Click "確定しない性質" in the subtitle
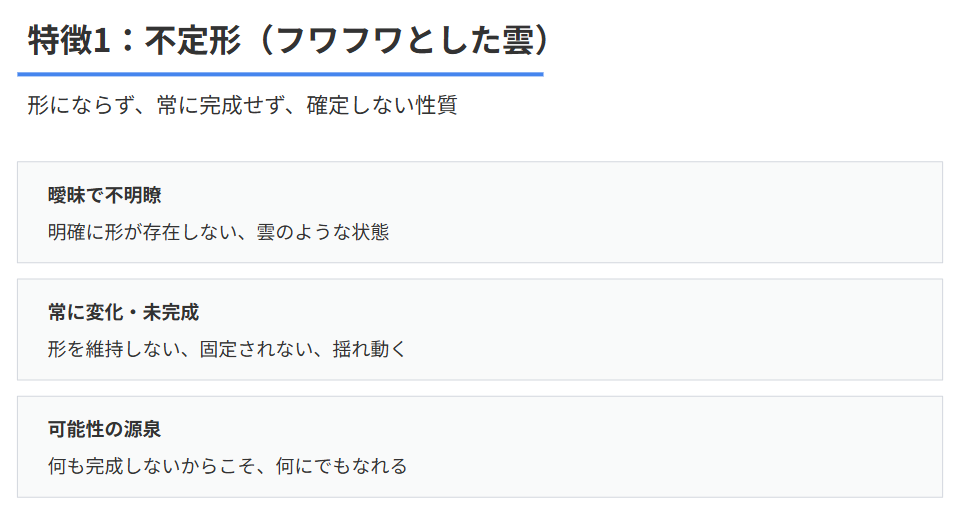Screen dimensions: 968x506 pyautogui.click(x=381, y=105)
